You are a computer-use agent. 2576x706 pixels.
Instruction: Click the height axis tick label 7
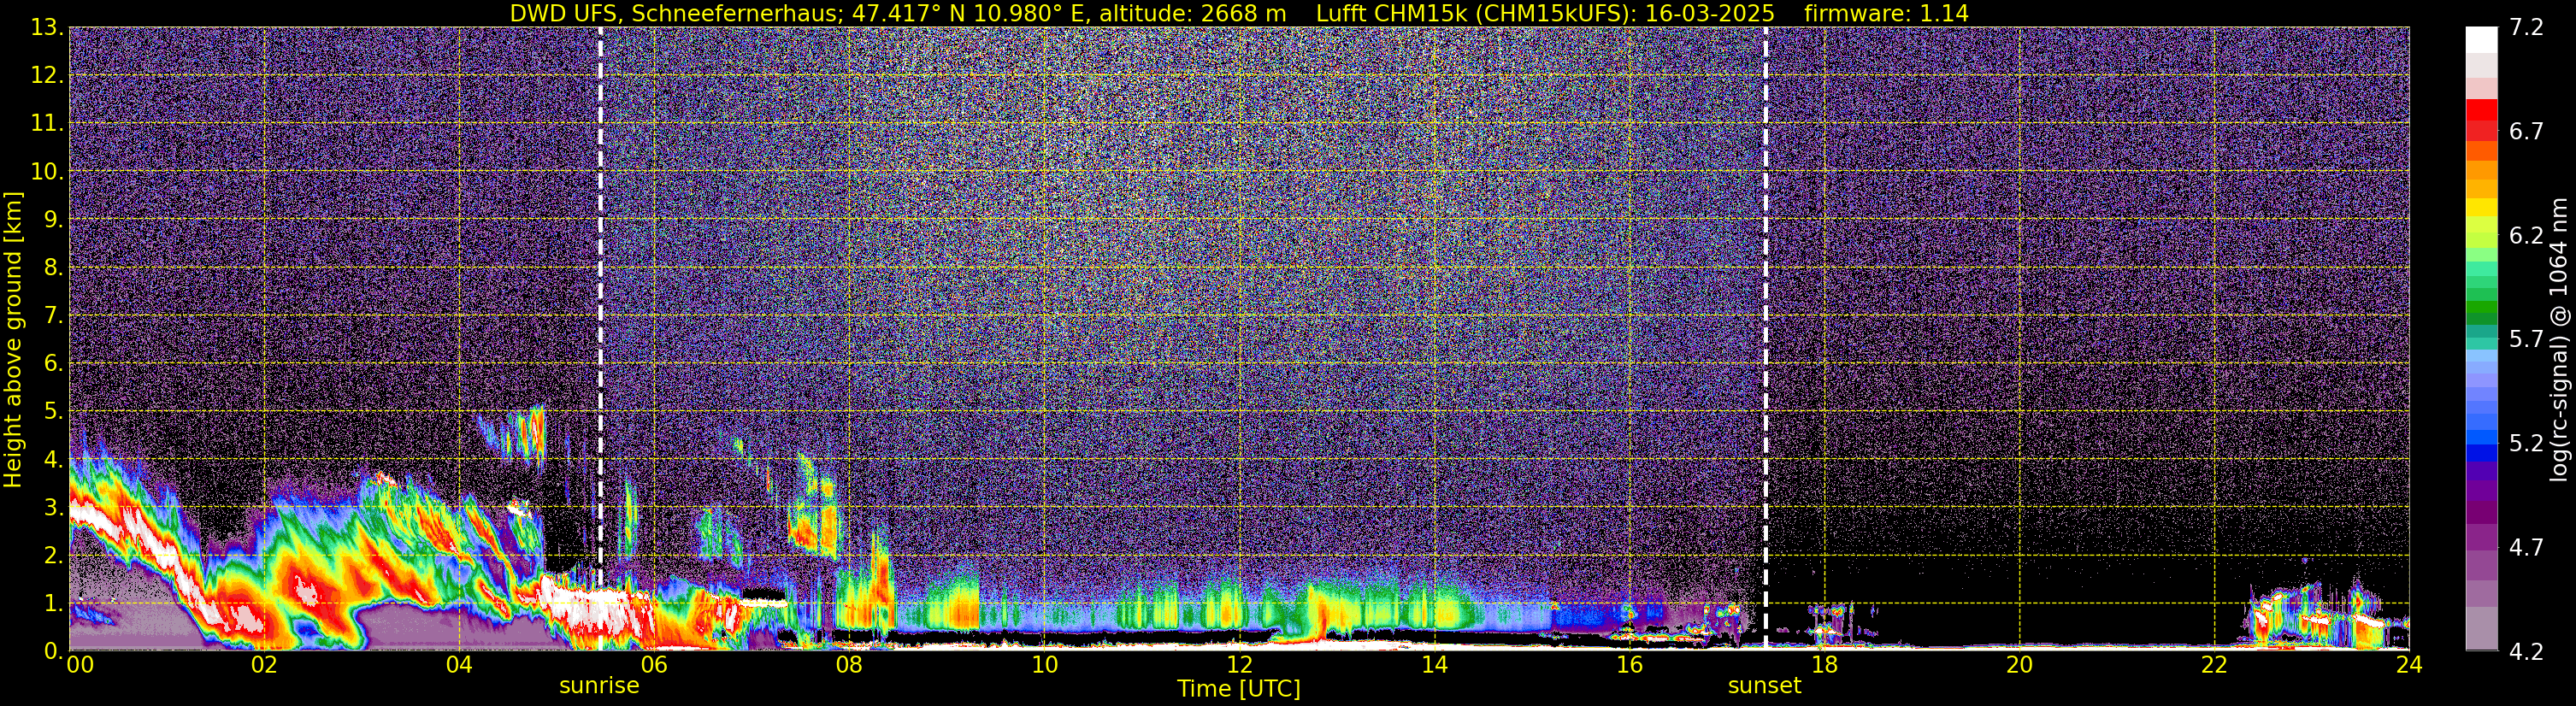(x=53, y=315)
